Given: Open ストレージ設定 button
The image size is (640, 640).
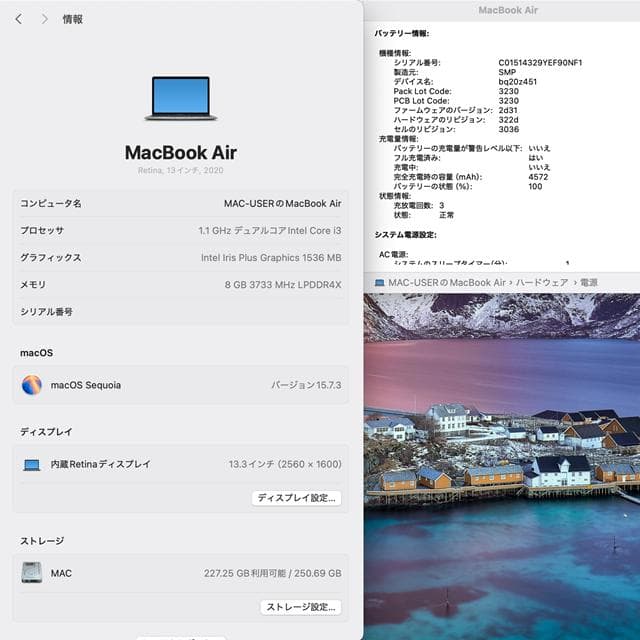Looking at the screenshot, I should click(301, 607).
